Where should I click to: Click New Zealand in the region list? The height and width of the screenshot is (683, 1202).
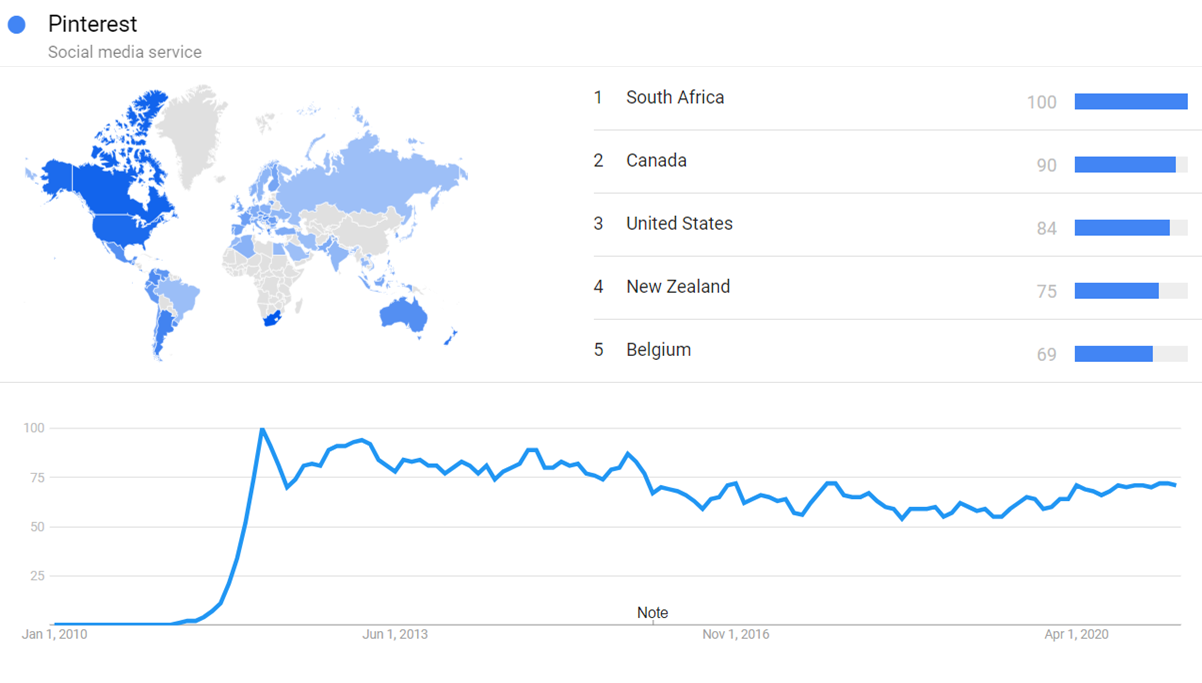pos(677,287)
